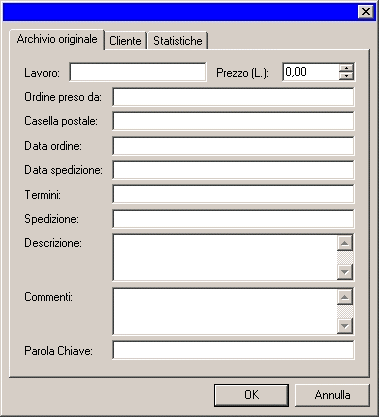This screenshot has height=417, width=379.
Task: Click inside the Descrizione text area
Action: click(225, 257)
